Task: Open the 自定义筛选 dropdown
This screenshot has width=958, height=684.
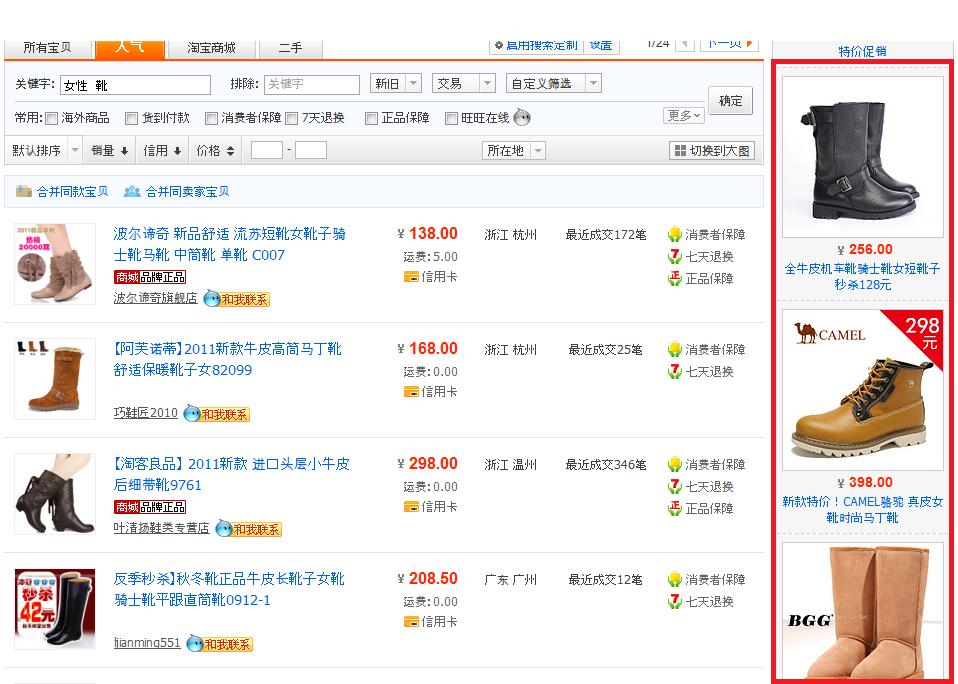Action: (x=554, y=83)
